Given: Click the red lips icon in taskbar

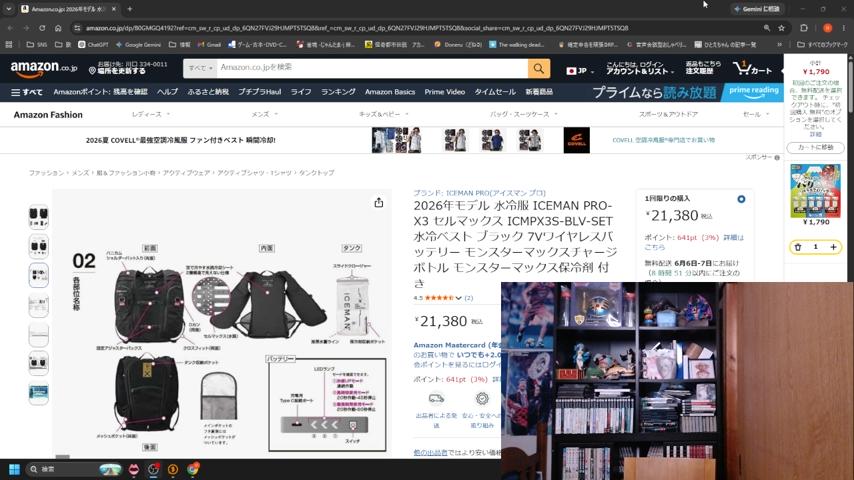Looking at the screenshot, I should (x=134, y=469).
